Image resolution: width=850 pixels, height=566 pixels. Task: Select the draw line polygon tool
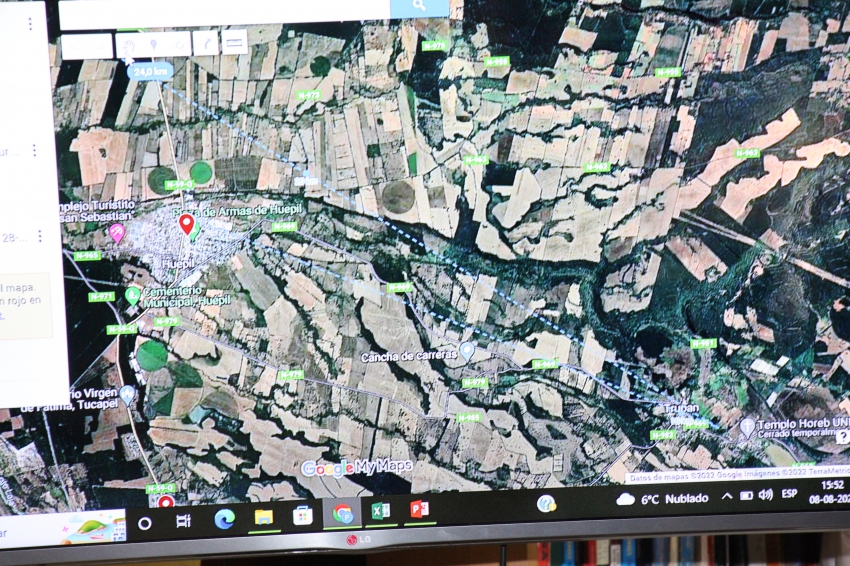(x=179, y=44)
